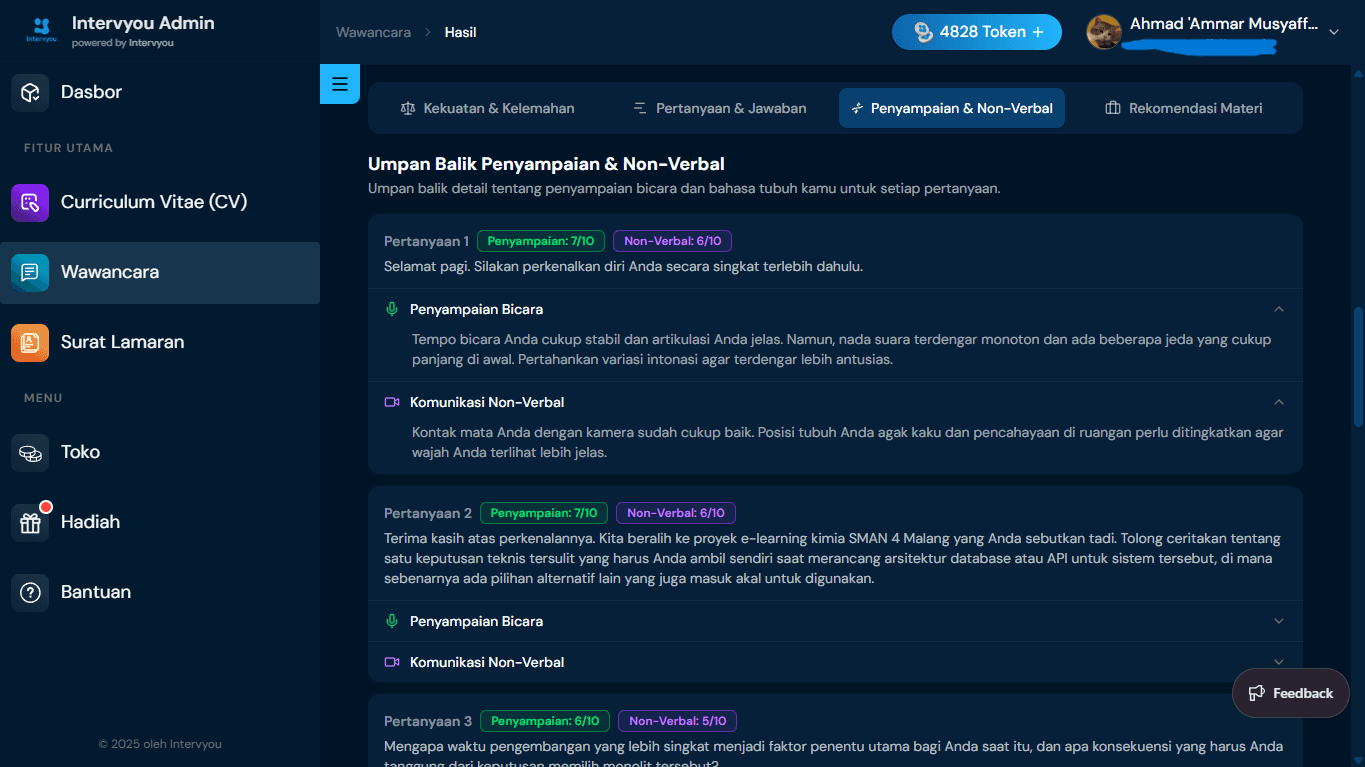Click the Ahmad 'Ammar Musyaff... username text

coord(1224,24)
